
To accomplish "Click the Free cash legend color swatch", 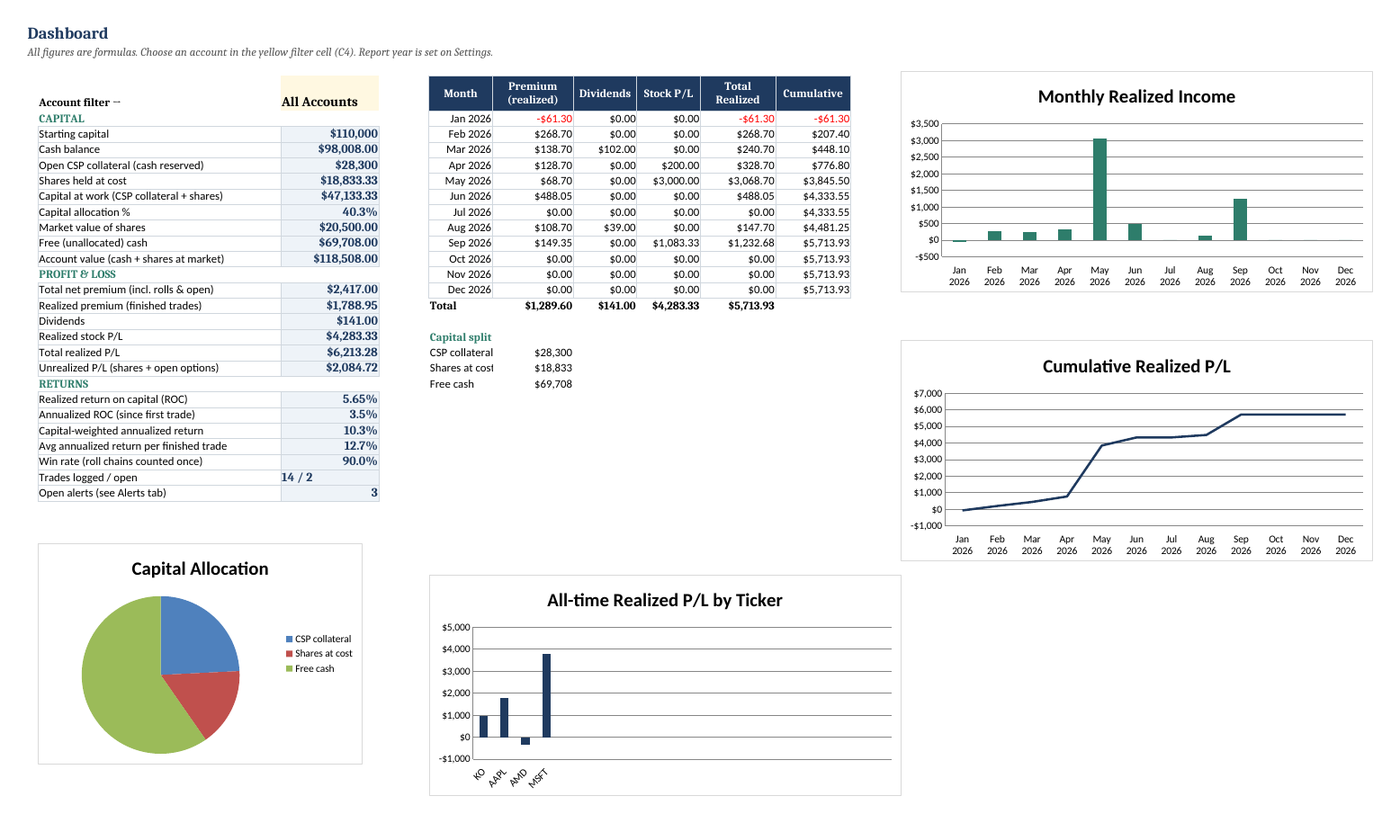I will click(290, 668).
